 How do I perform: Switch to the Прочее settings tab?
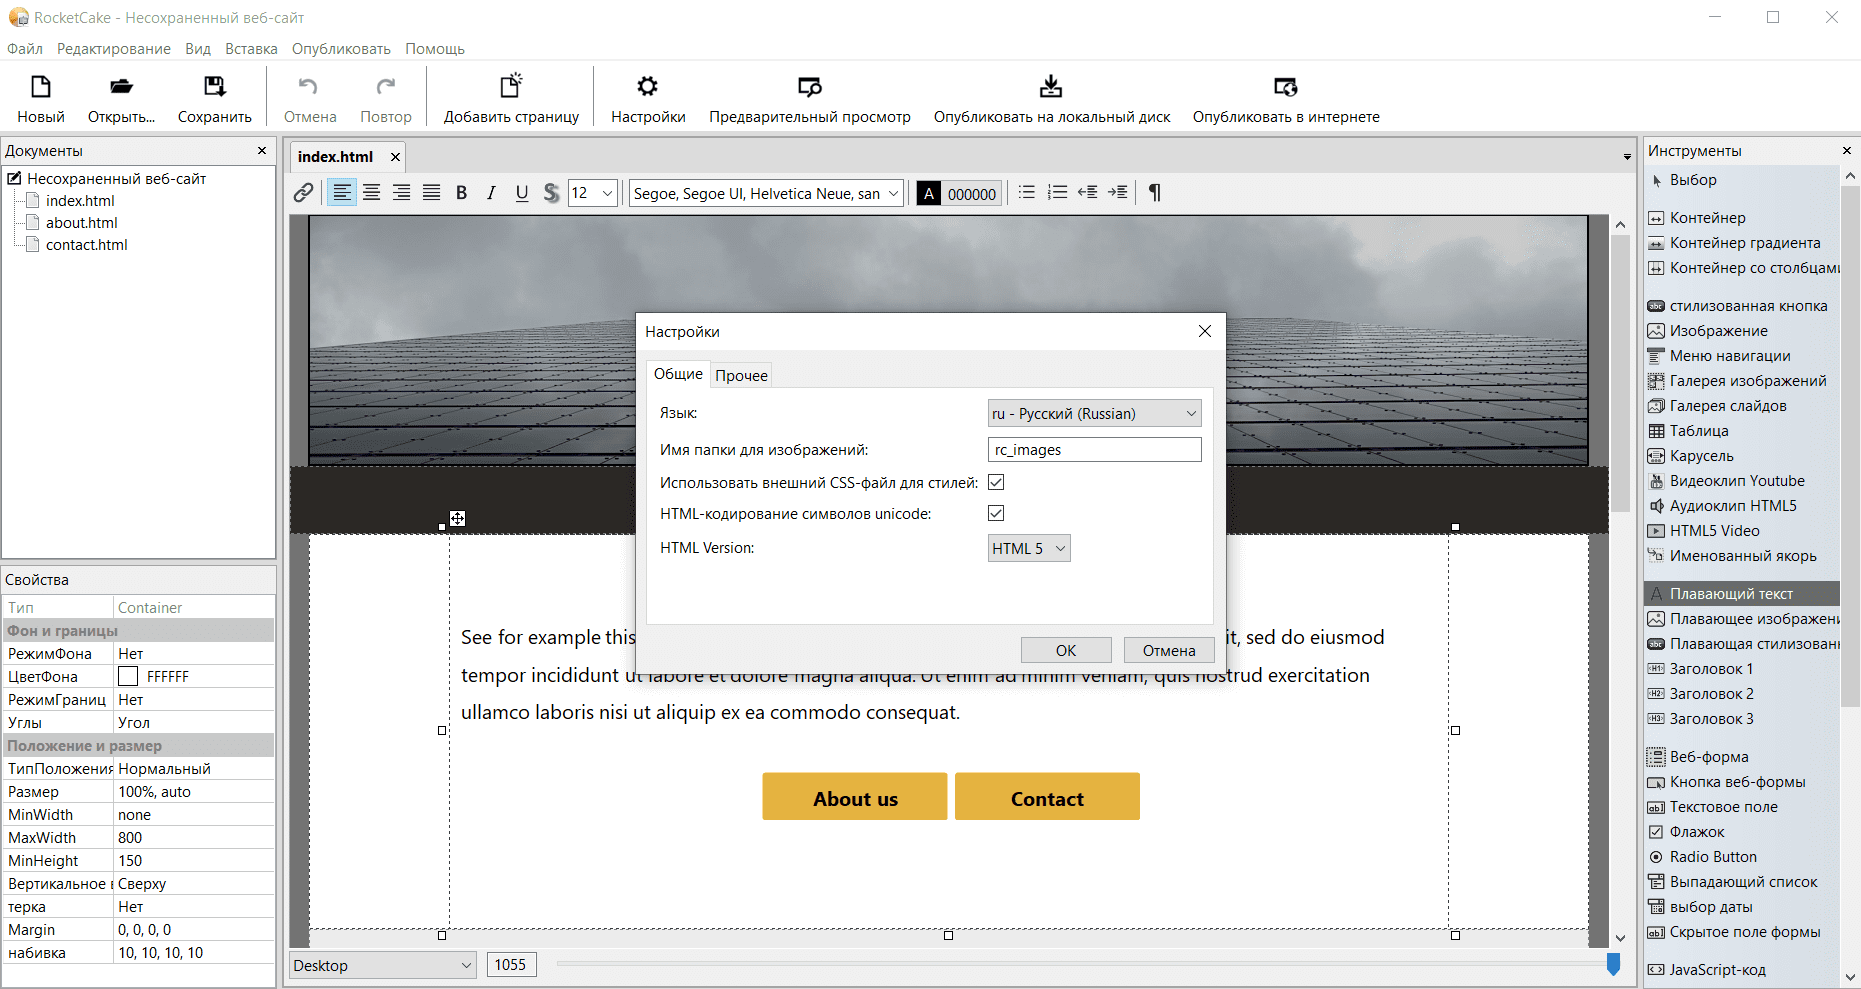742,375
